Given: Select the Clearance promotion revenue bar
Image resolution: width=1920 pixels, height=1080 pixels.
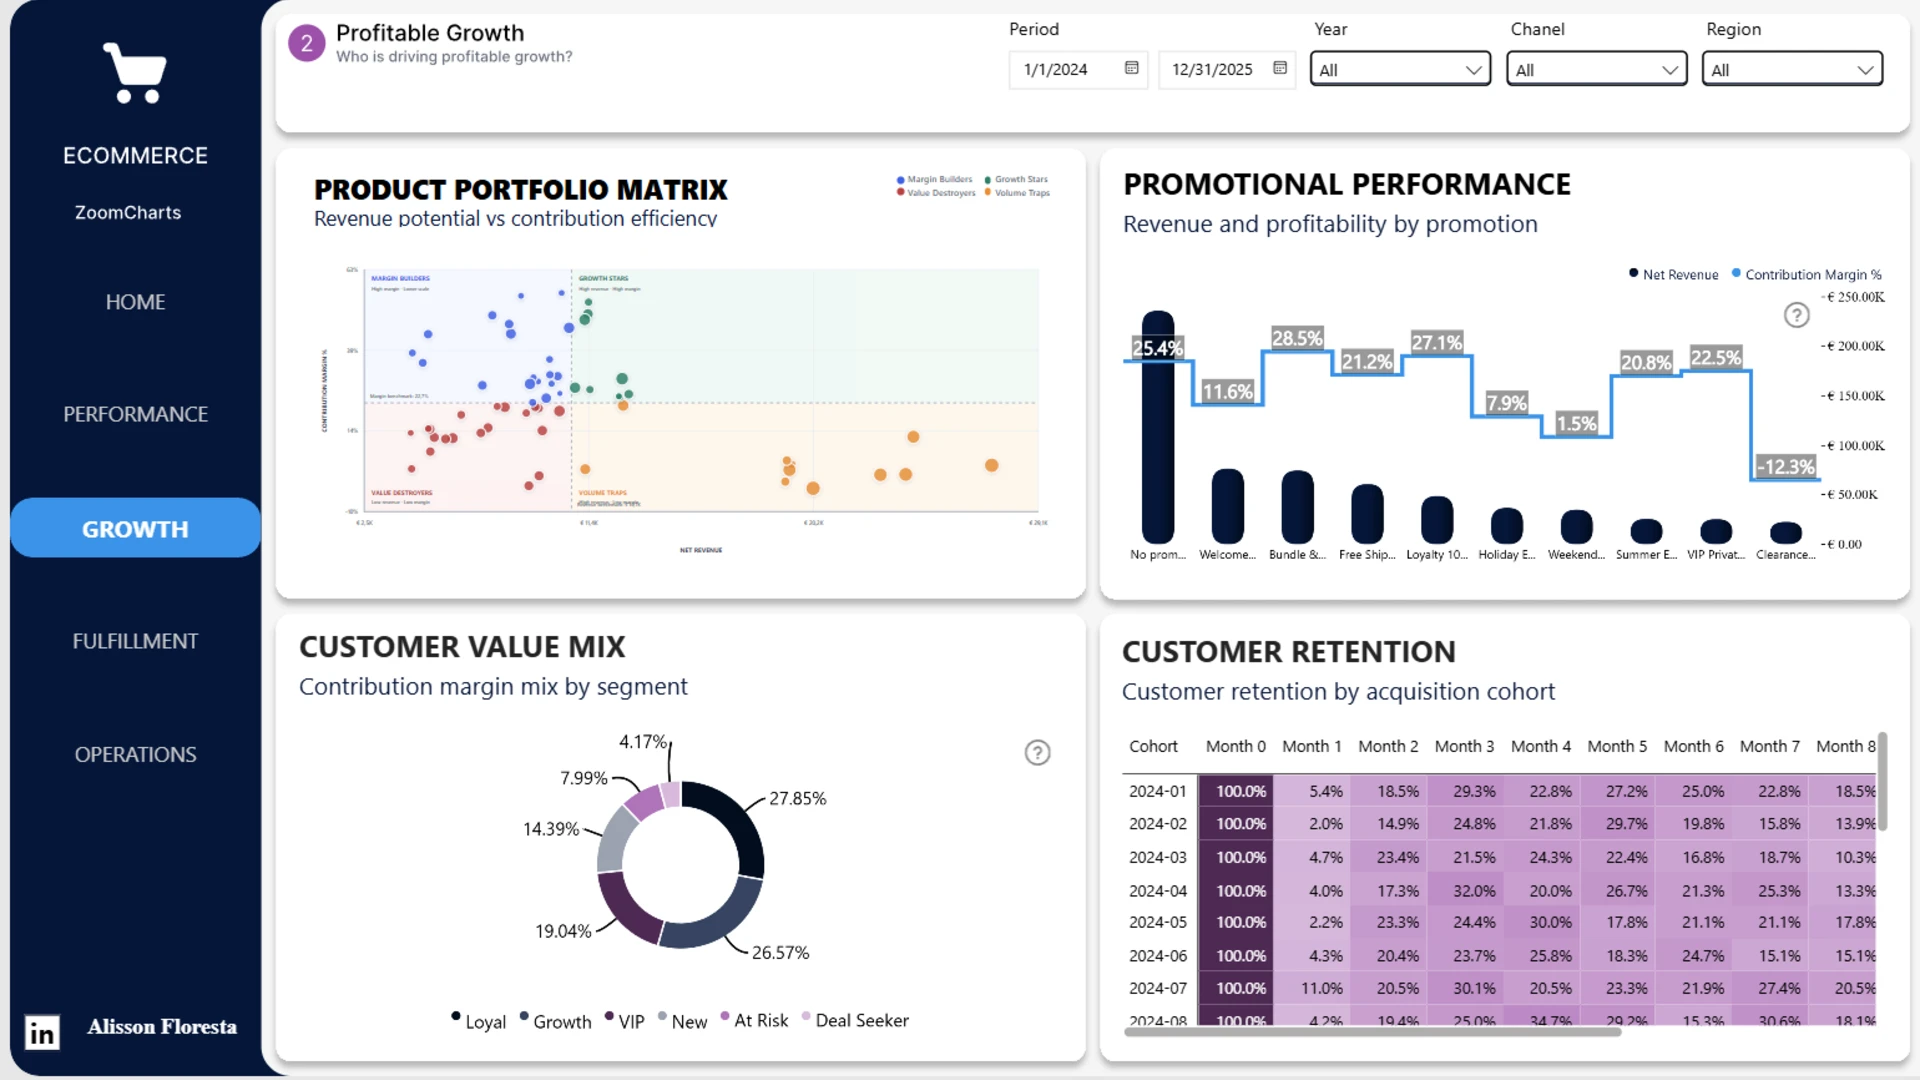Looking at the screenshot, I should pyautogui.click(x=1785, y=532).
